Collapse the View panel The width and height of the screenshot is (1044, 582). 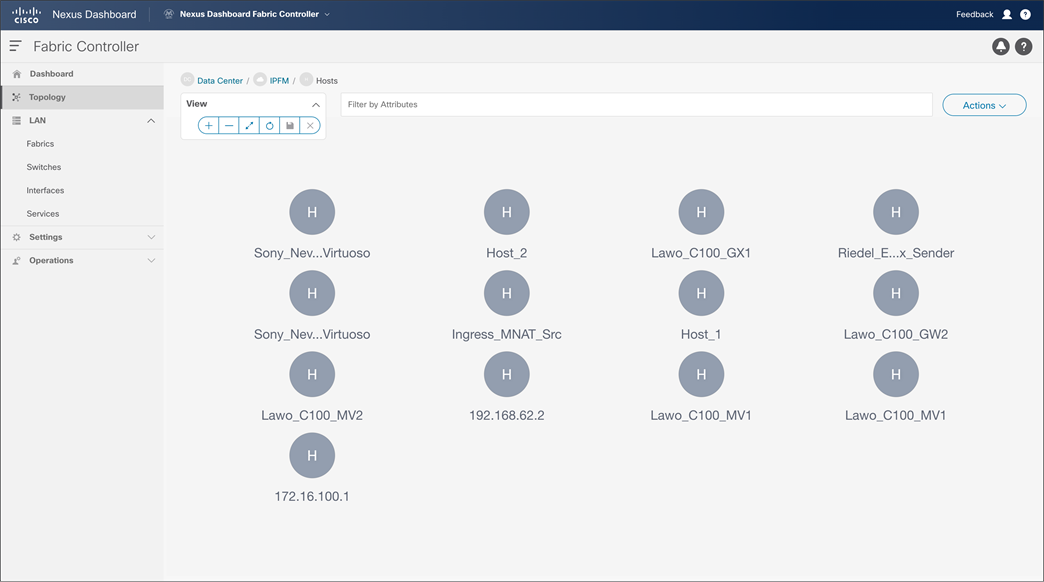pyautogui.click(x=316, y=105)
